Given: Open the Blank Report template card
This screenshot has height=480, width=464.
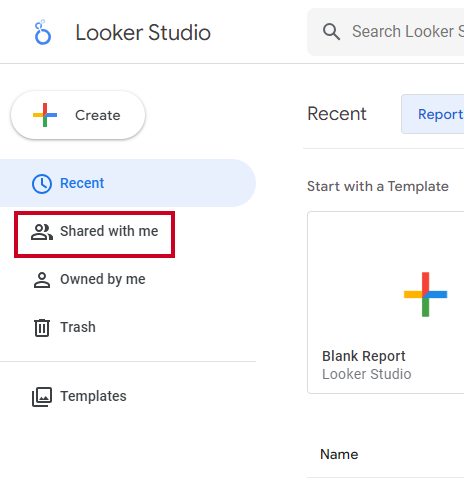Looking at the screenshot, I should 386,302.
